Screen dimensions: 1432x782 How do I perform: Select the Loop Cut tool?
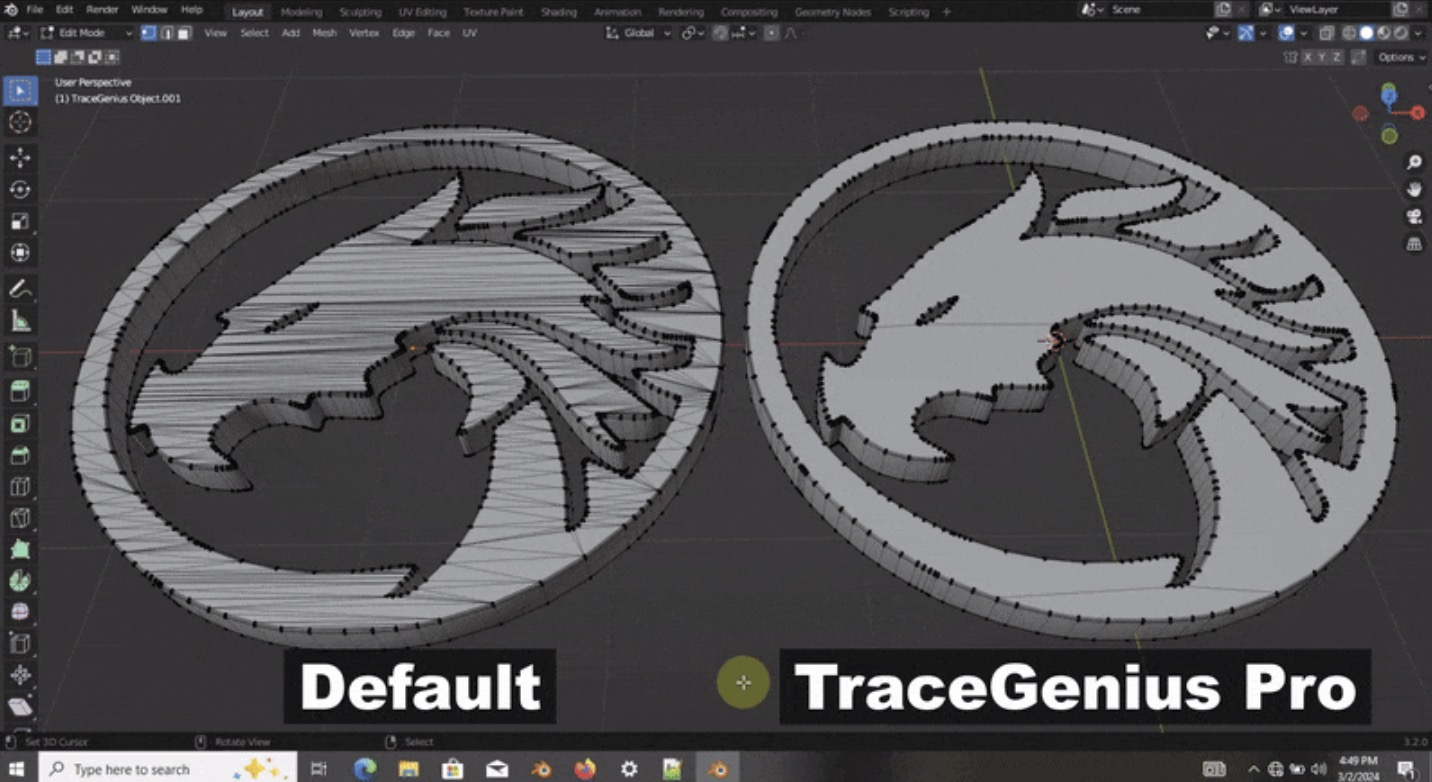(19, 487)
